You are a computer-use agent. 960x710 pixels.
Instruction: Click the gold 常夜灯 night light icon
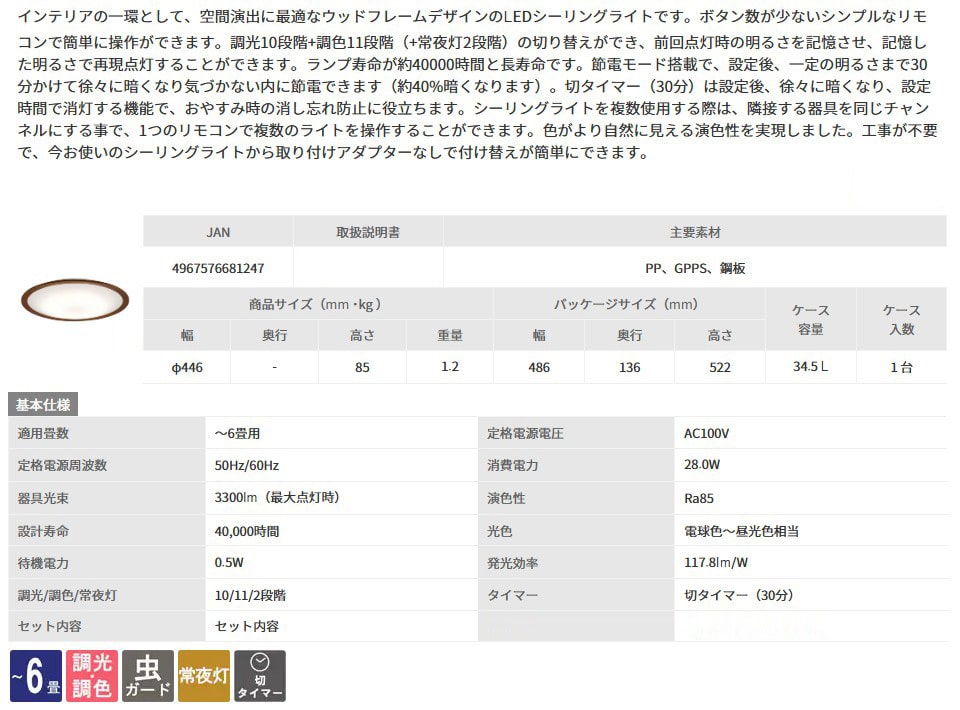click(x=204, y=677)
